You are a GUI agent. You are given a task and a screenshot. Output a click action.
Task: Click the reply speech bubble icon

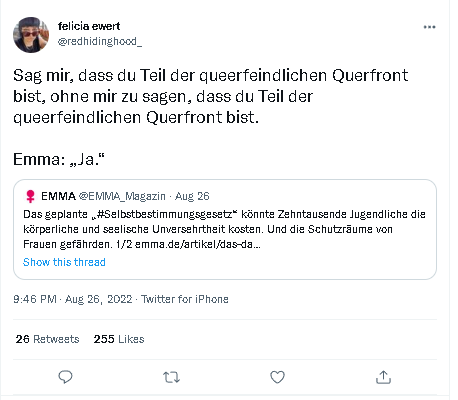[x=65, y=377]
